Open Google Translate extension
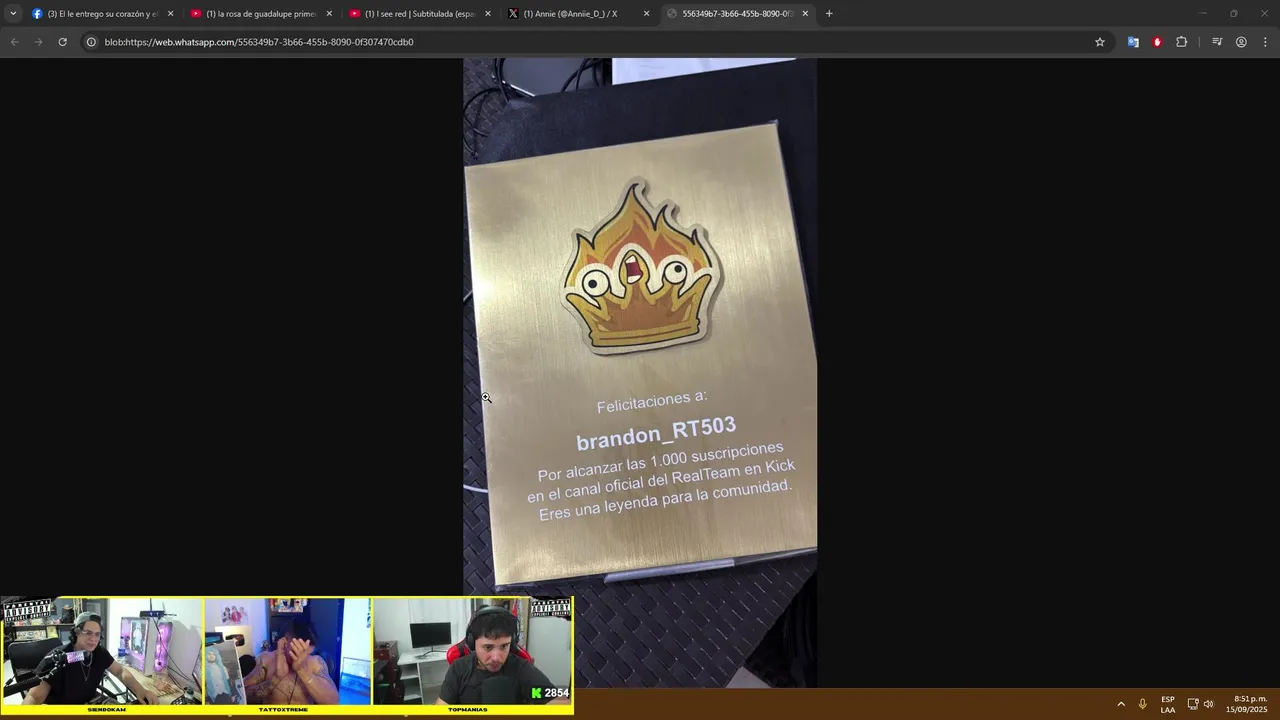 tap(1133, 42)
